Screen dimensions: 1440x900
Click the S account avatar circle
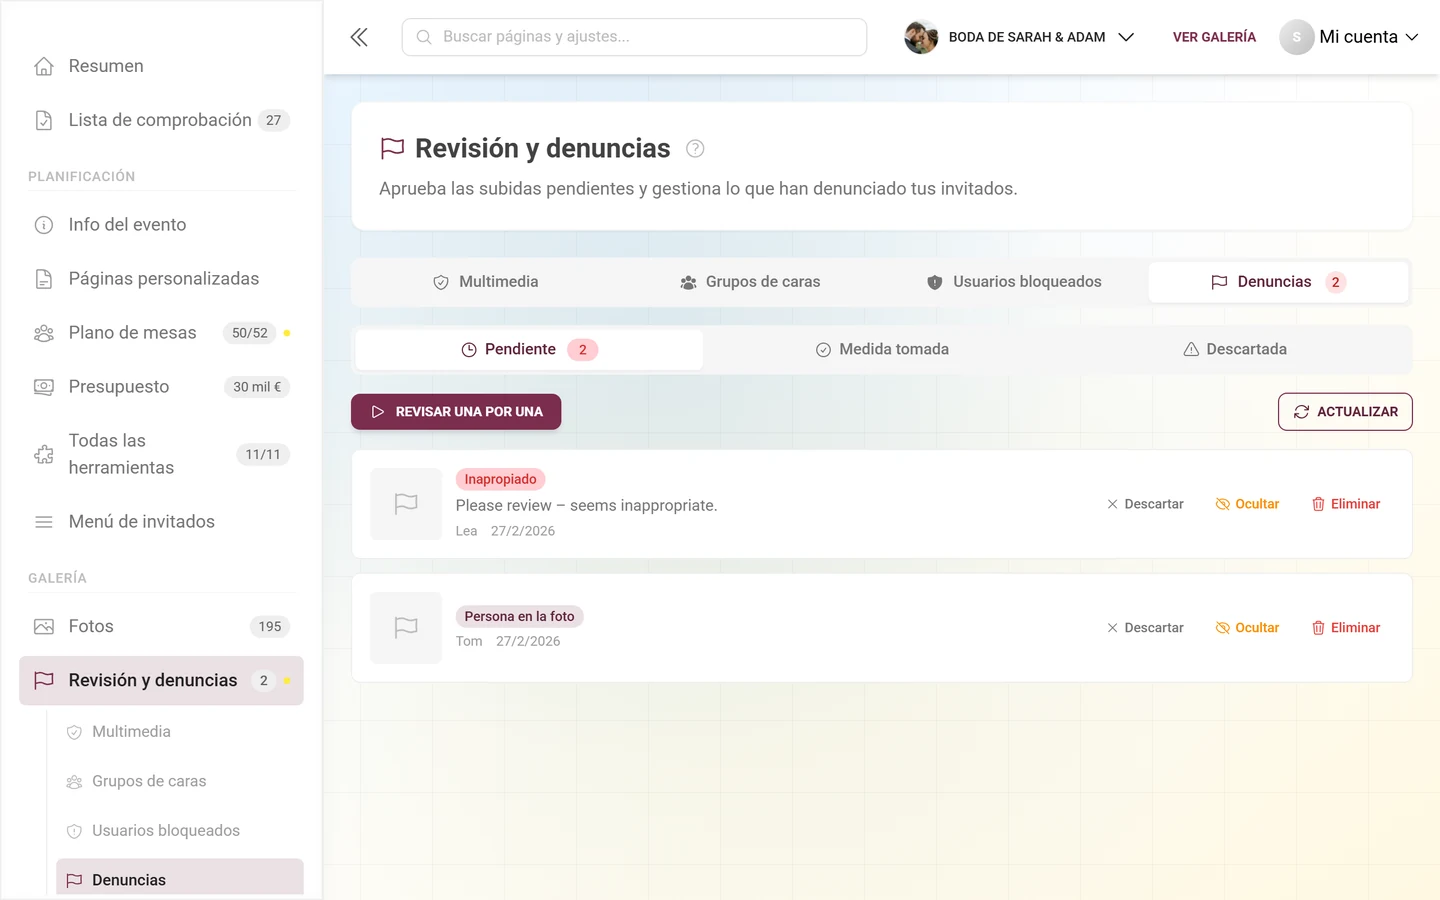[1296, 37]
